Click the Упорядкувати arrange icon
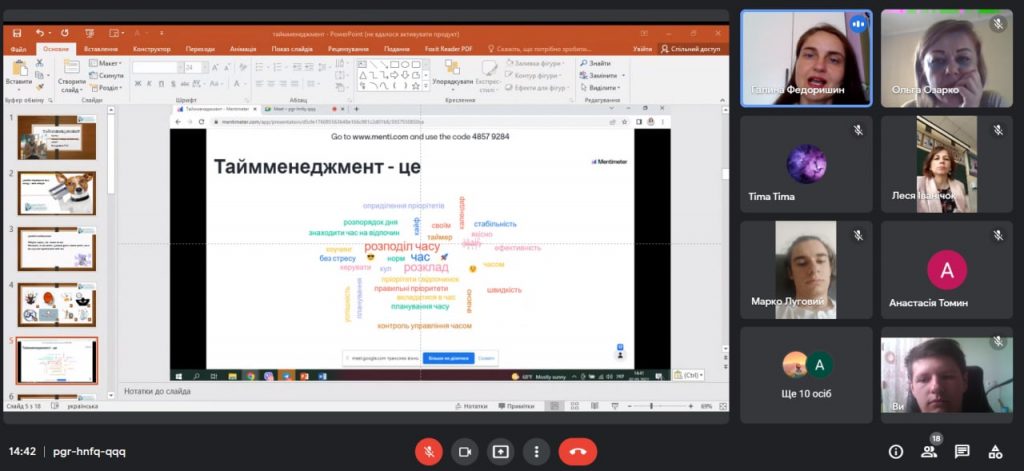The image size is (1024, 471). click(452, 72)
